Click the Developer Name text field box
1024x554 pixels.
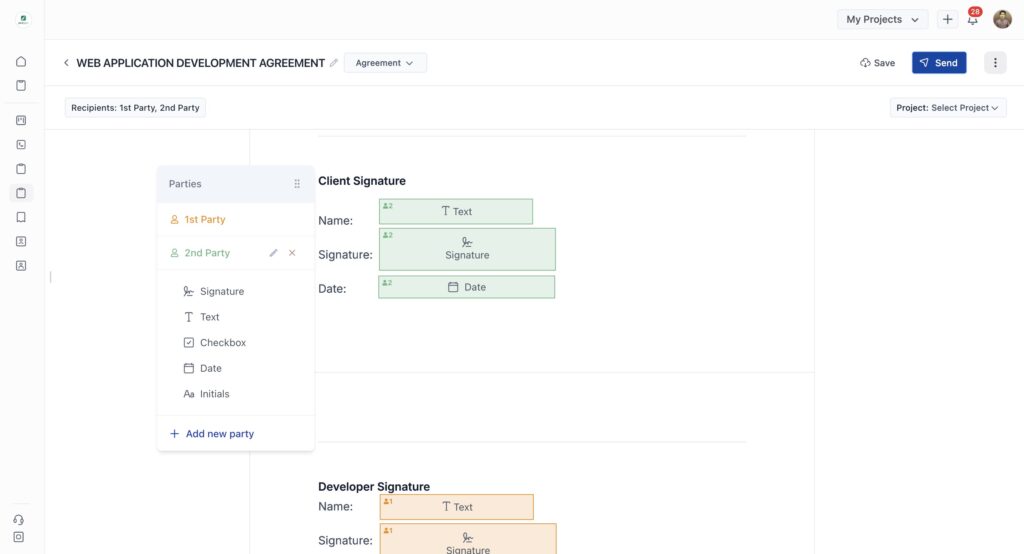tap(456, 507)
